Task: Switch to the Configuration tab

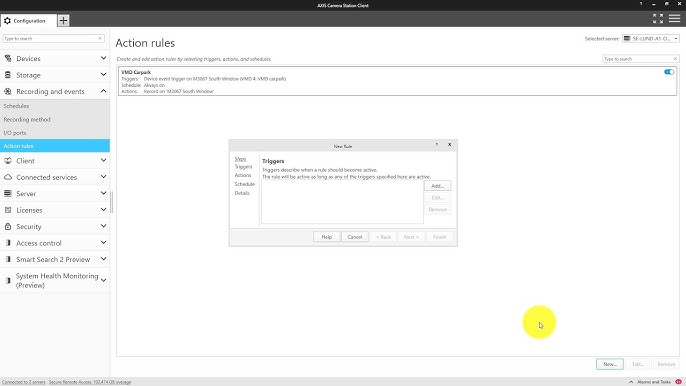Action: [x=29, y=21]
